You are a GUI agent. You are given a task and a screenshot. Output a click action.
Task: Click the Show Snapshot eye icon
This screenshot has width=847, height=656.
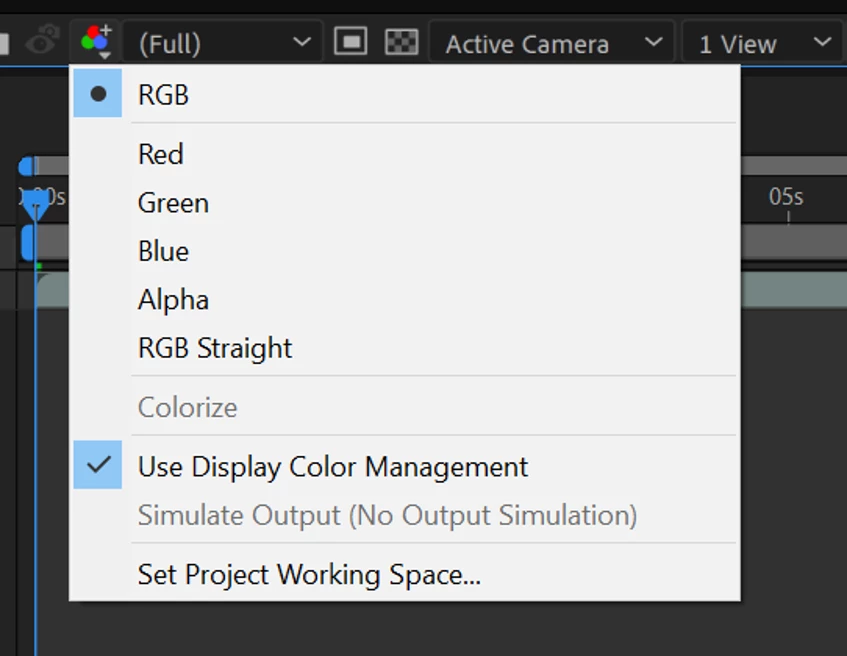click(x=42, y=42)
